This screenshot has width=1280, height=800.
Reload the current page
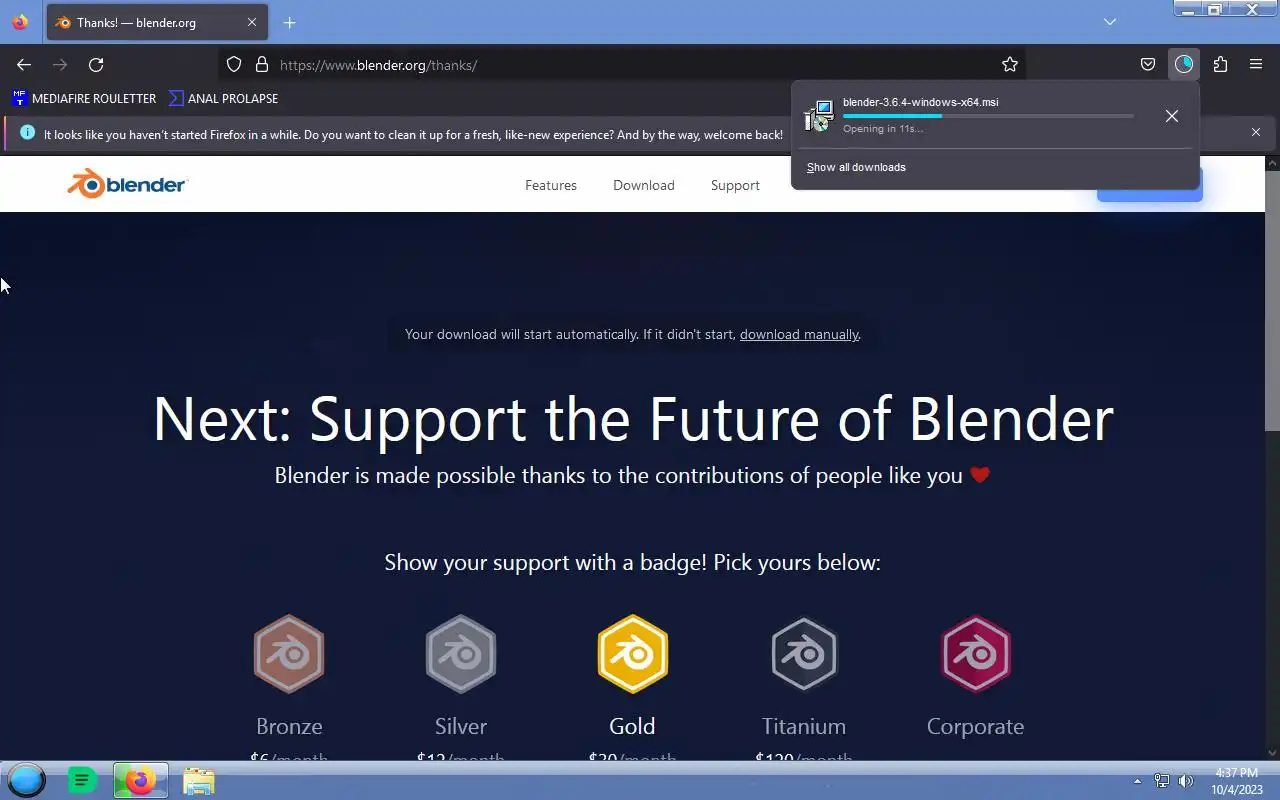(96, 64)
